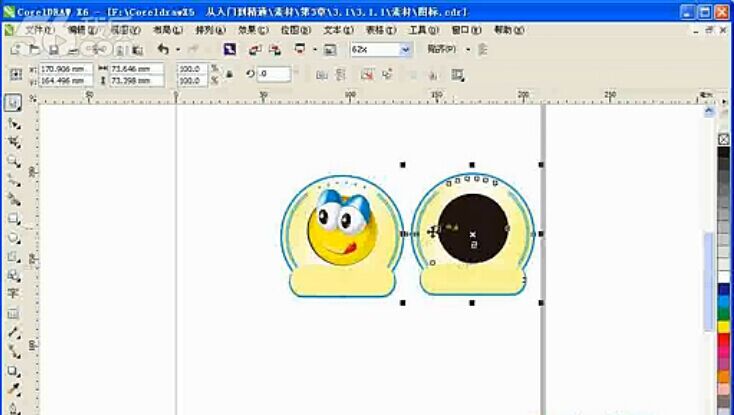Select the Dimension tool
734x415 pixels.
(14, 332)
